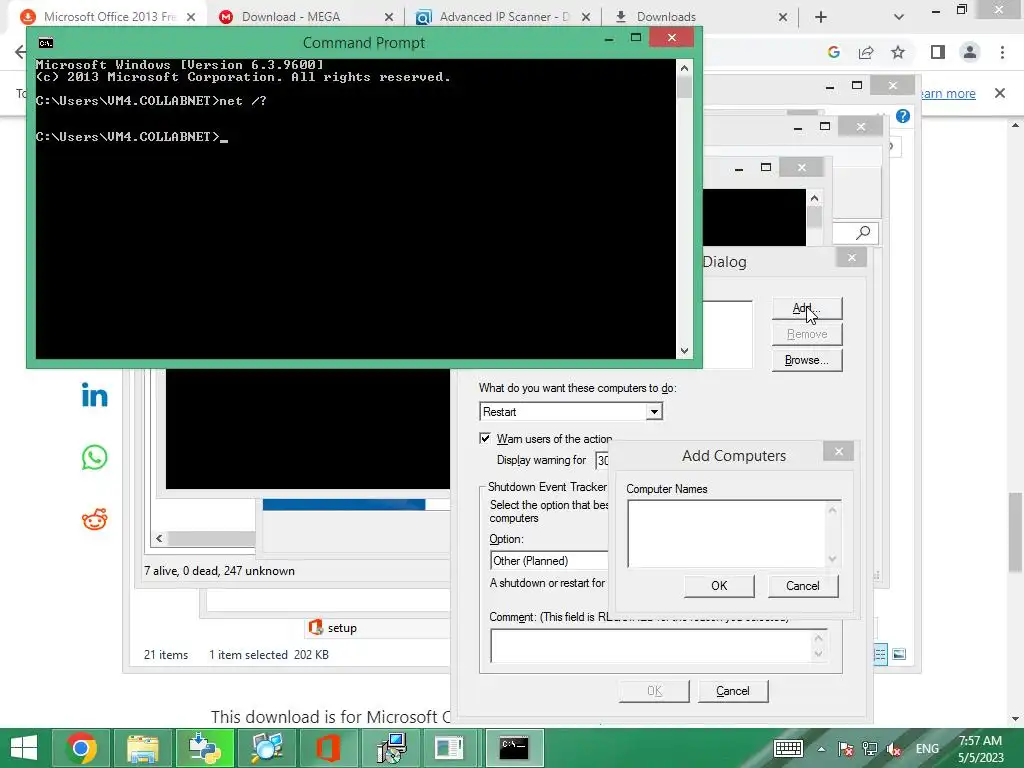Open File Explorer from the taskbar
The width and height of the screenshot is (1024, 768).
(x=143, y=748)
